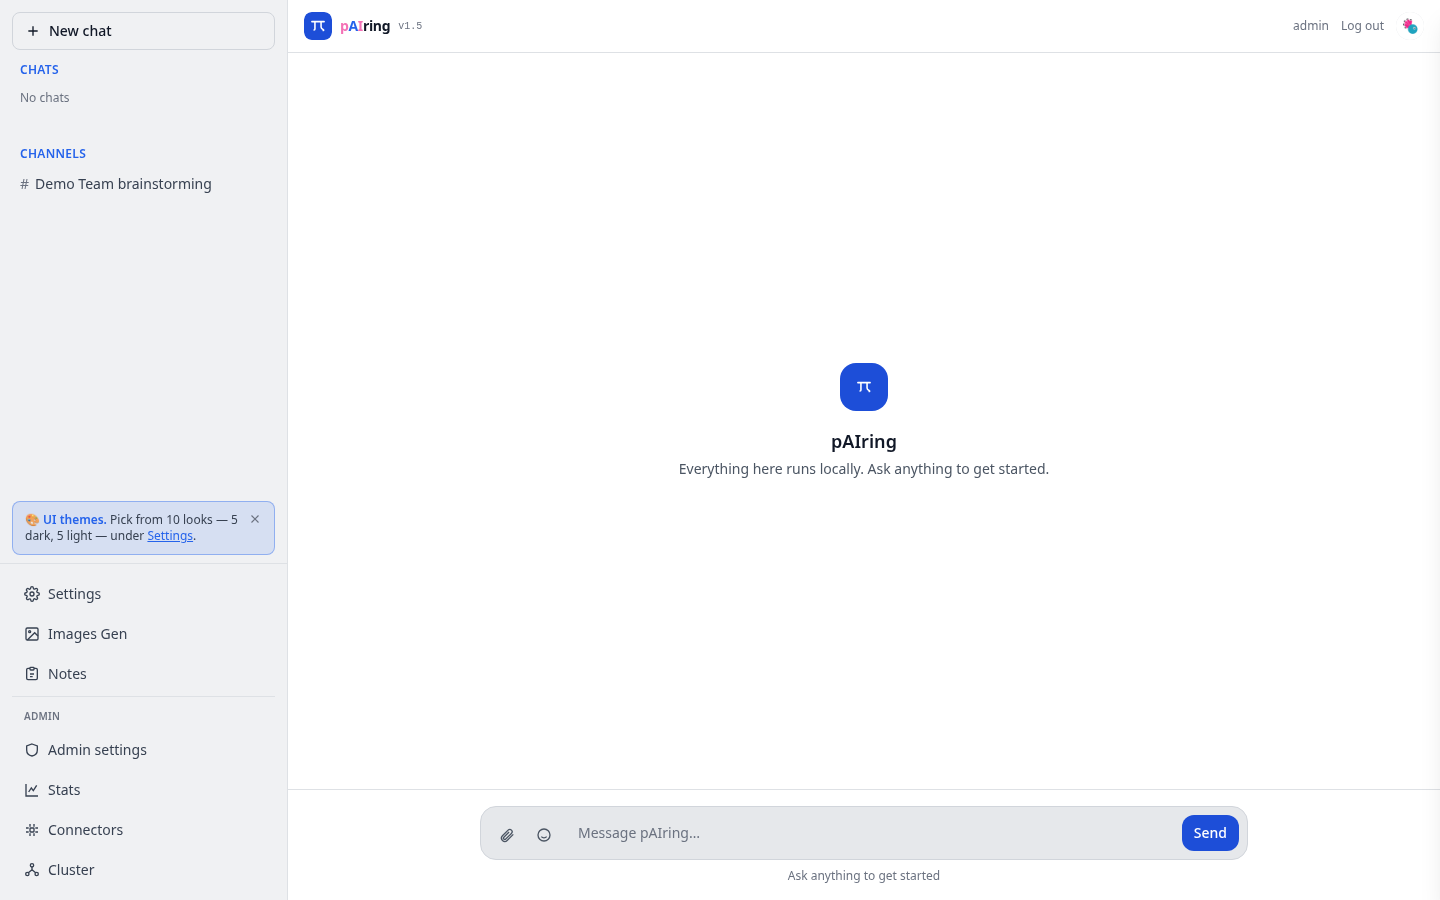Click 'Everything here runs locally' welcome text

pyautogui.click(x=864, y=469)
